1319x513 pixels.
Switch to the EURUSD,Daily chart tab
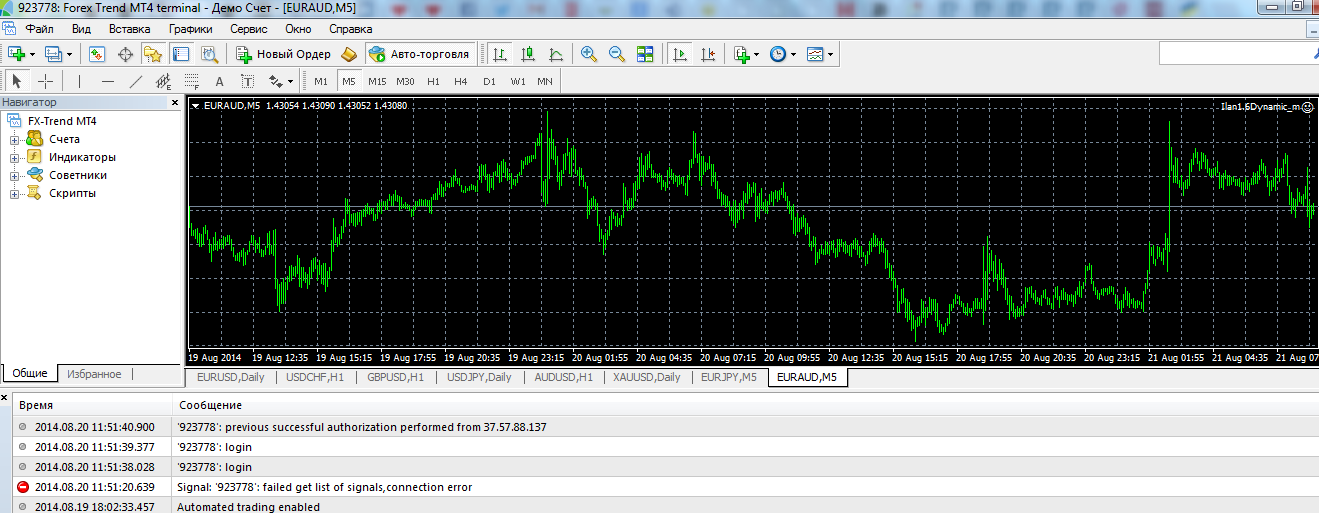pyautogui.click(x=231, y=377)
